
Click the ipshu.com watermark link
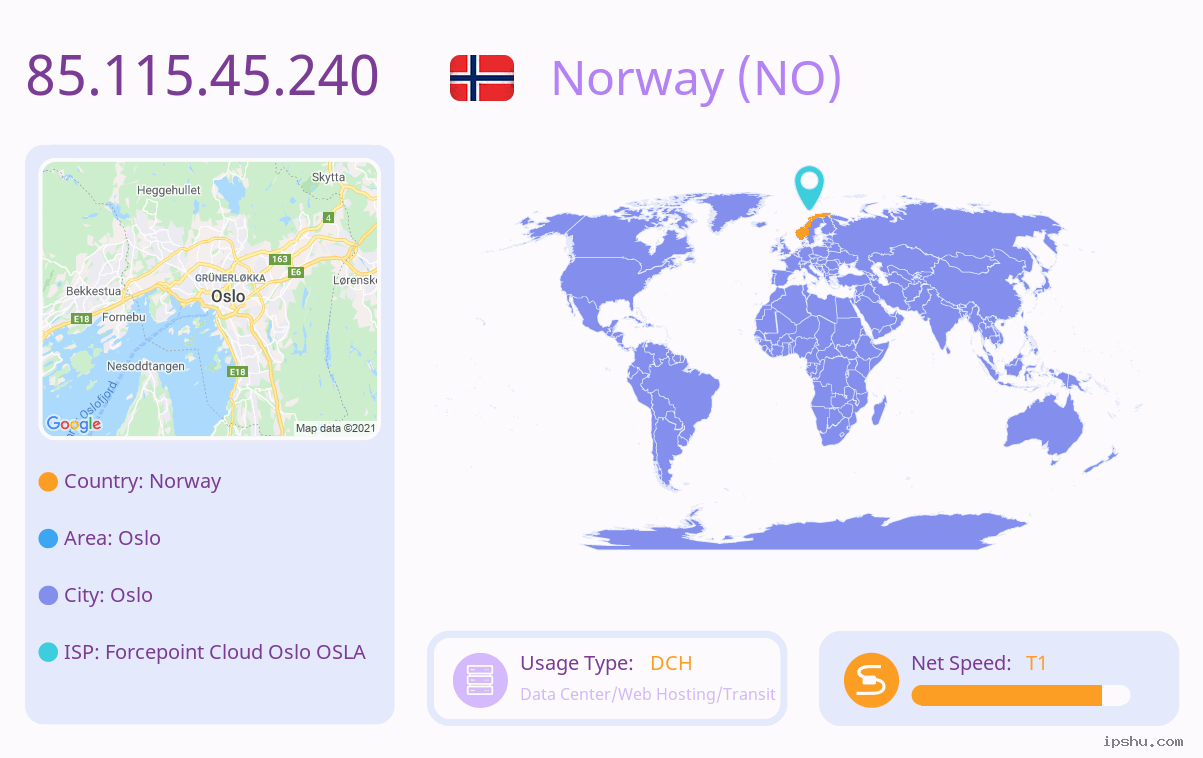pos(1143,741)
